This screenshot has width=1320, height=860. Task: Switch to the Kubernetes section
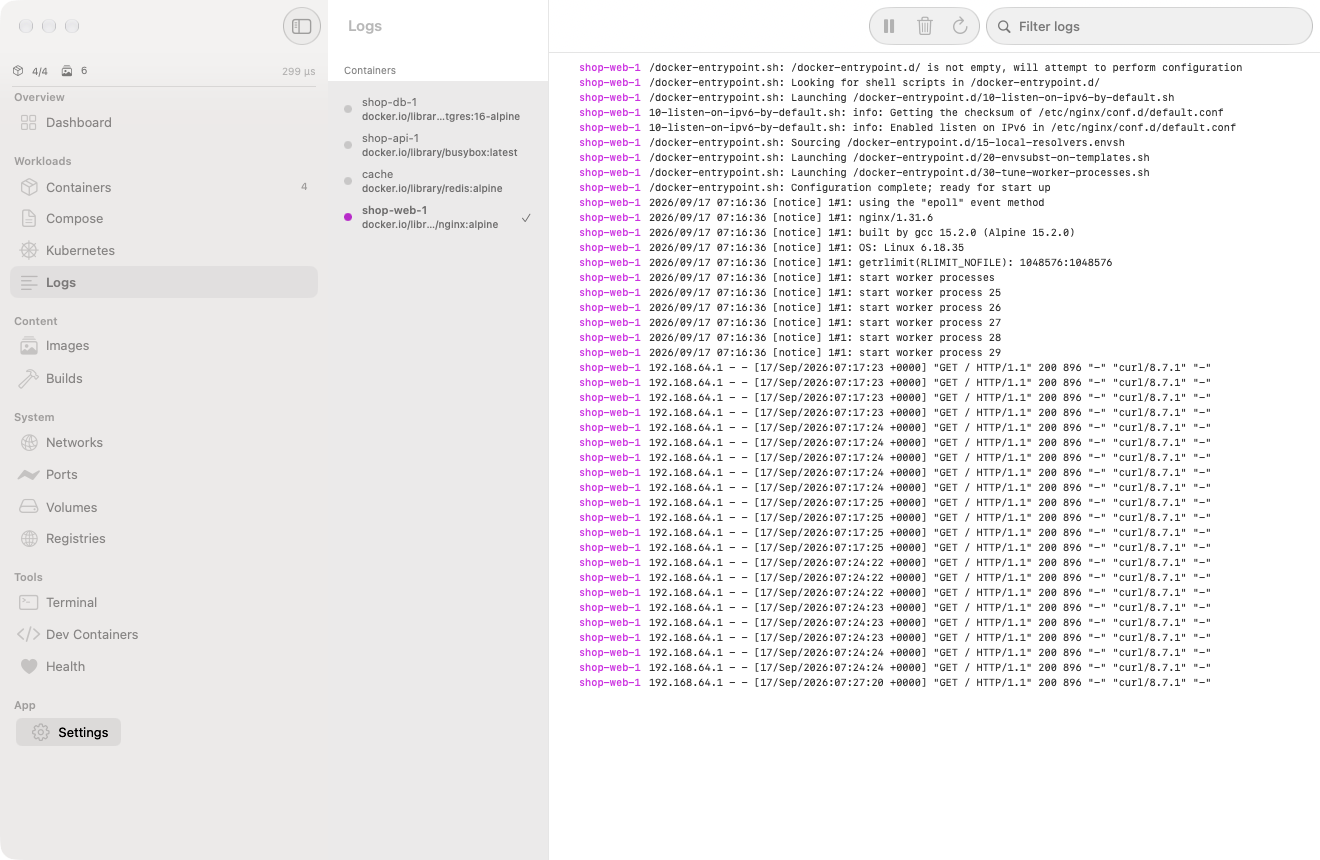click(x=164, y=251)
